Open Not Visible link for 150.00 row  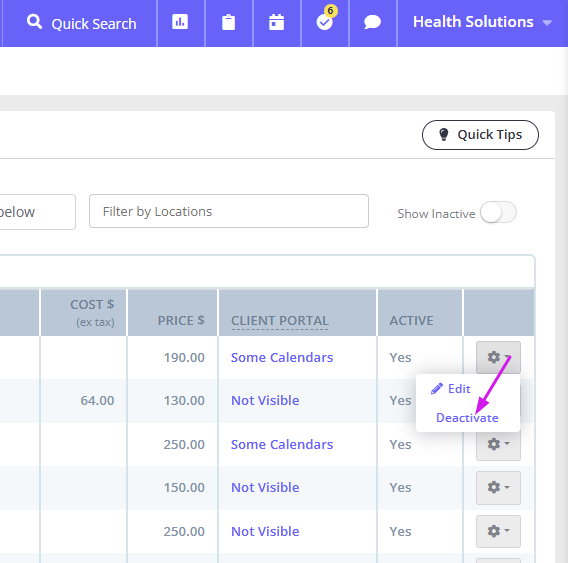coord(265,488)
